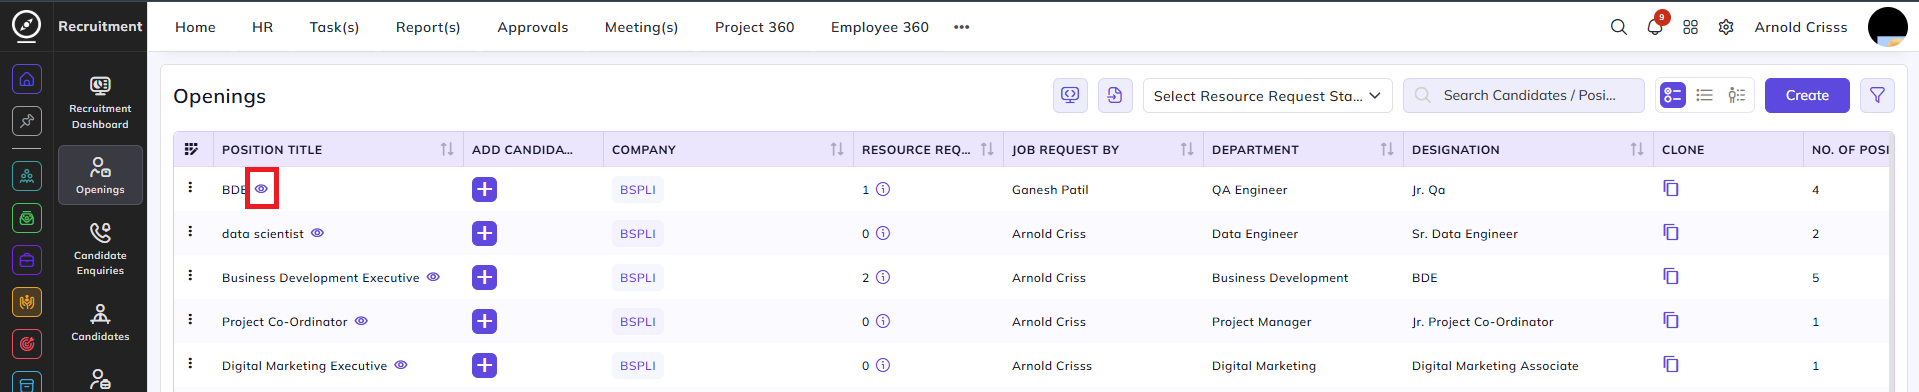Open the settings gear icon
Viewport: 1919px width, 392px height.
click(1726, 27)
